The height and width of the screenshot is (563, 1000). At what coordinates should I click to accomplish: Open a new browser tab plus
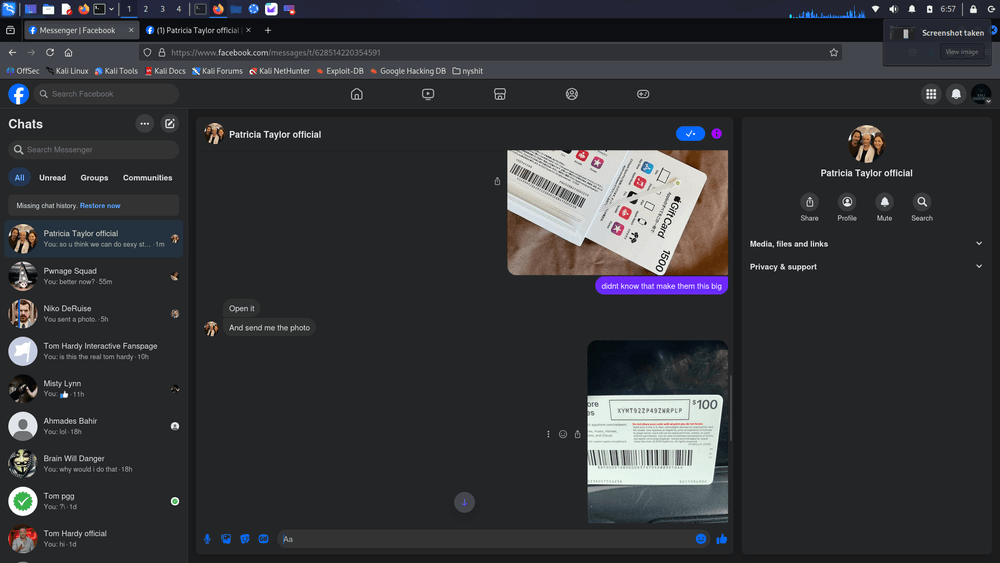(x=268, y=30)
